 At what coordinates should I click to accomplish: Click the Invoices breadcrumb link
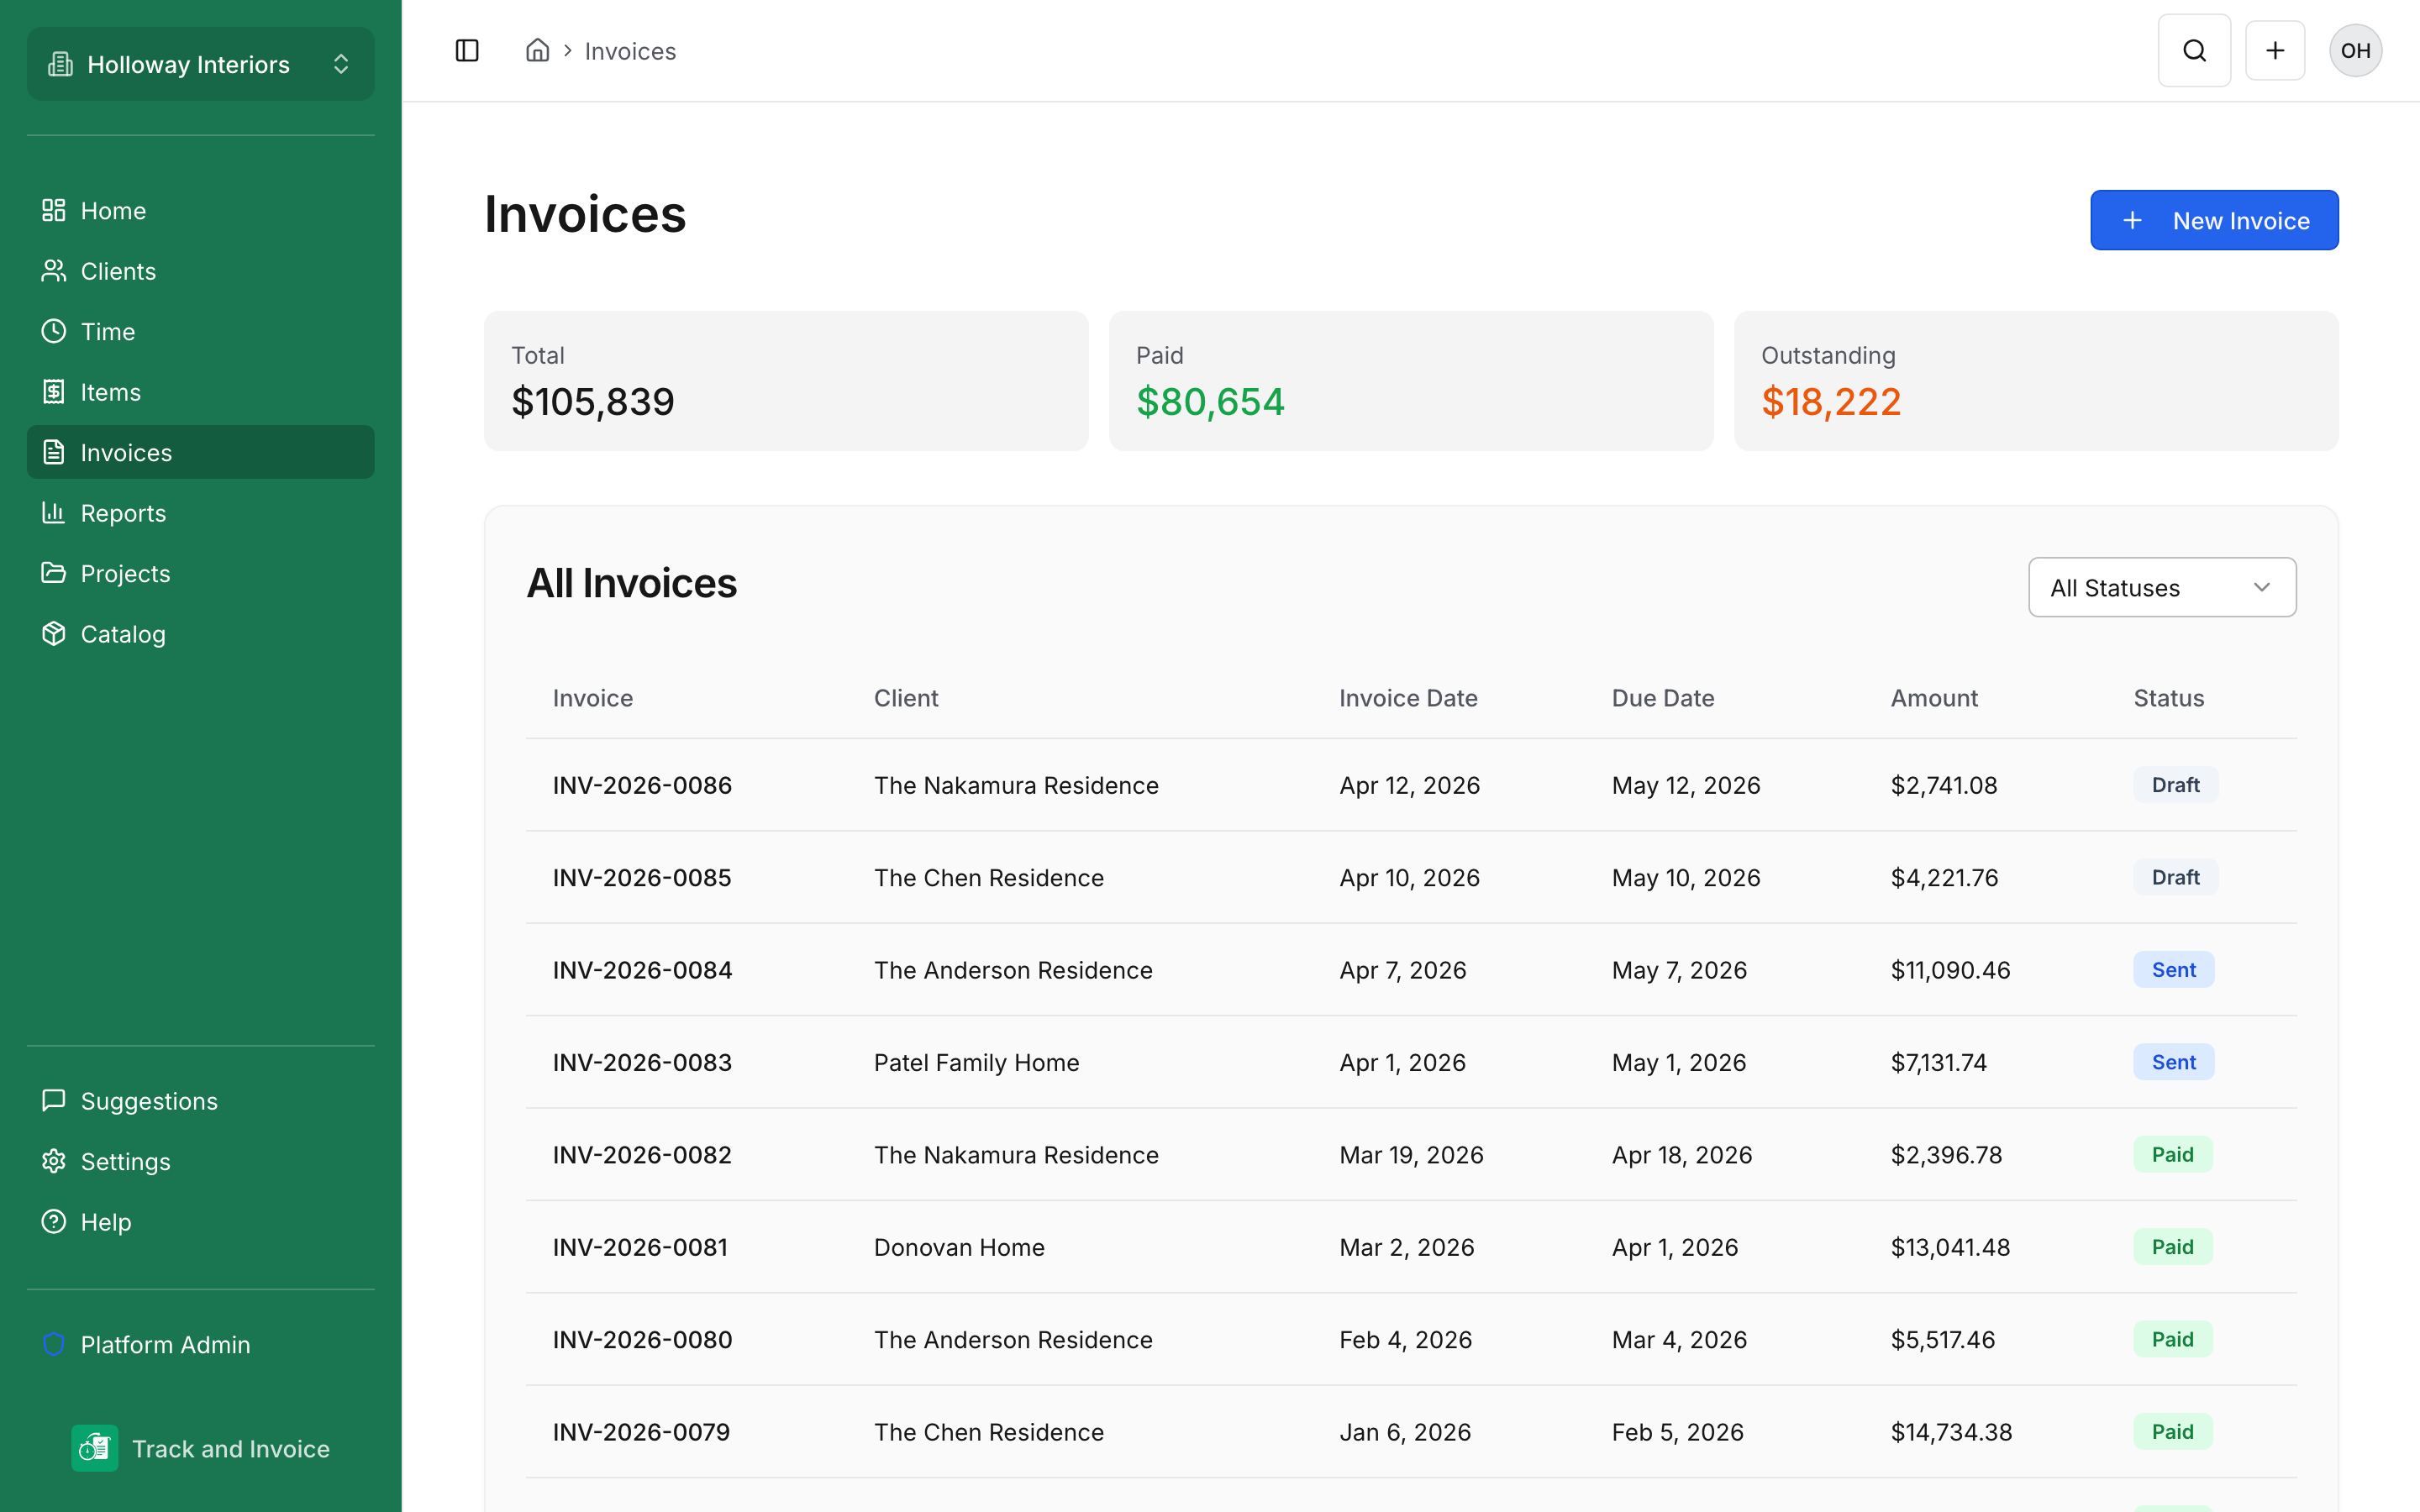click(630, 51)
